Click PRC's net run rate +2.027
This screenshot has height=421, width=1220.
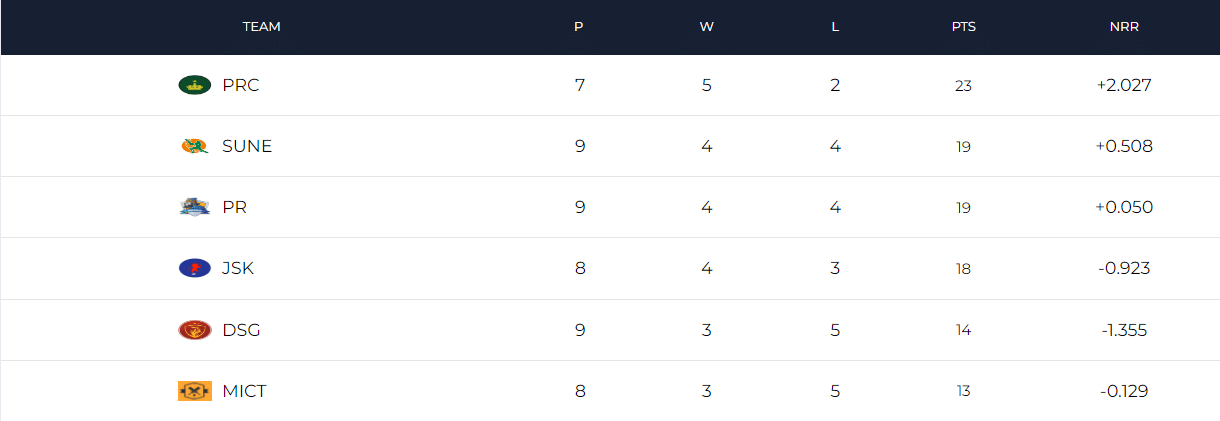(1124, 85)
